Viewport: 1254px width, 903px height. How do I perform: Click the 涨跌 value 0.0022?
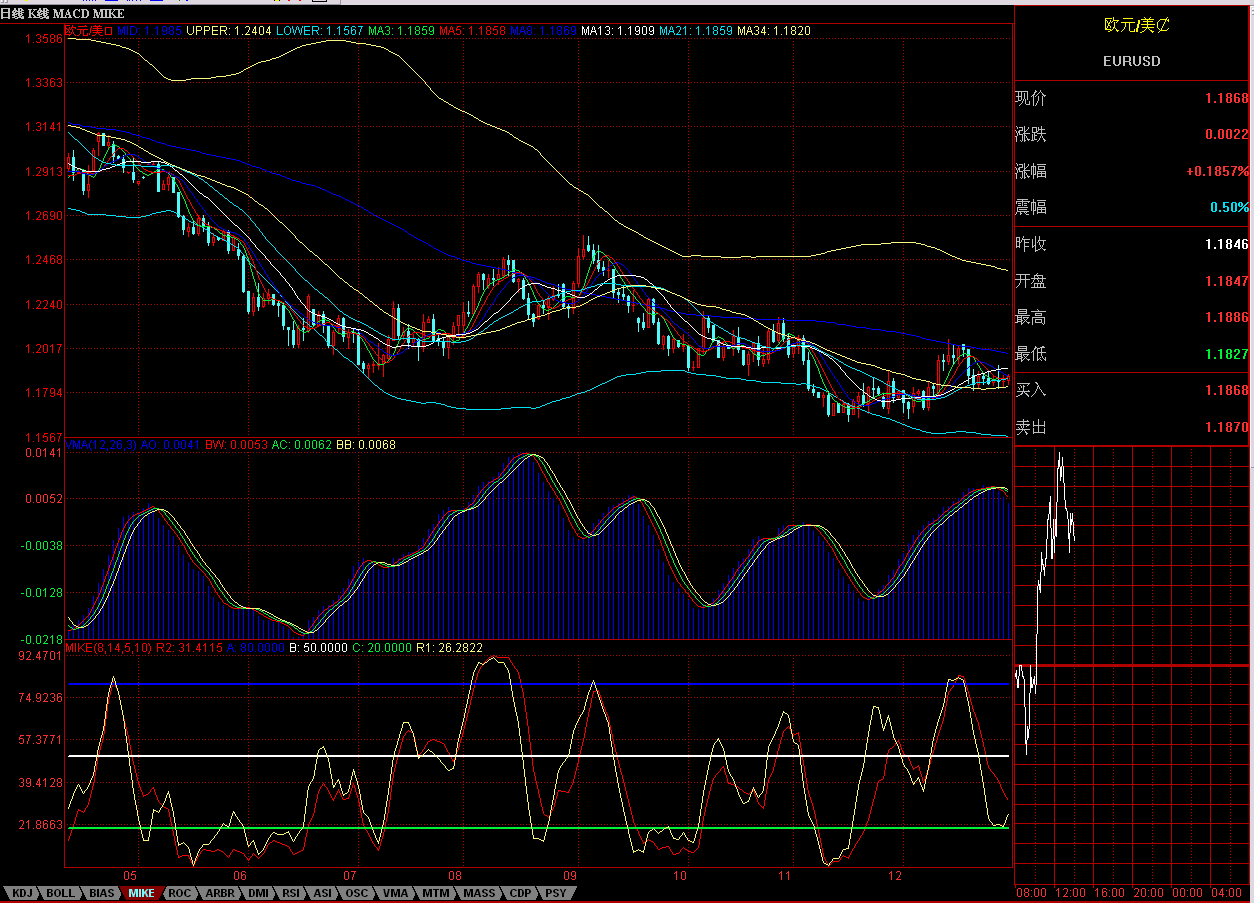coord(1226,135)
